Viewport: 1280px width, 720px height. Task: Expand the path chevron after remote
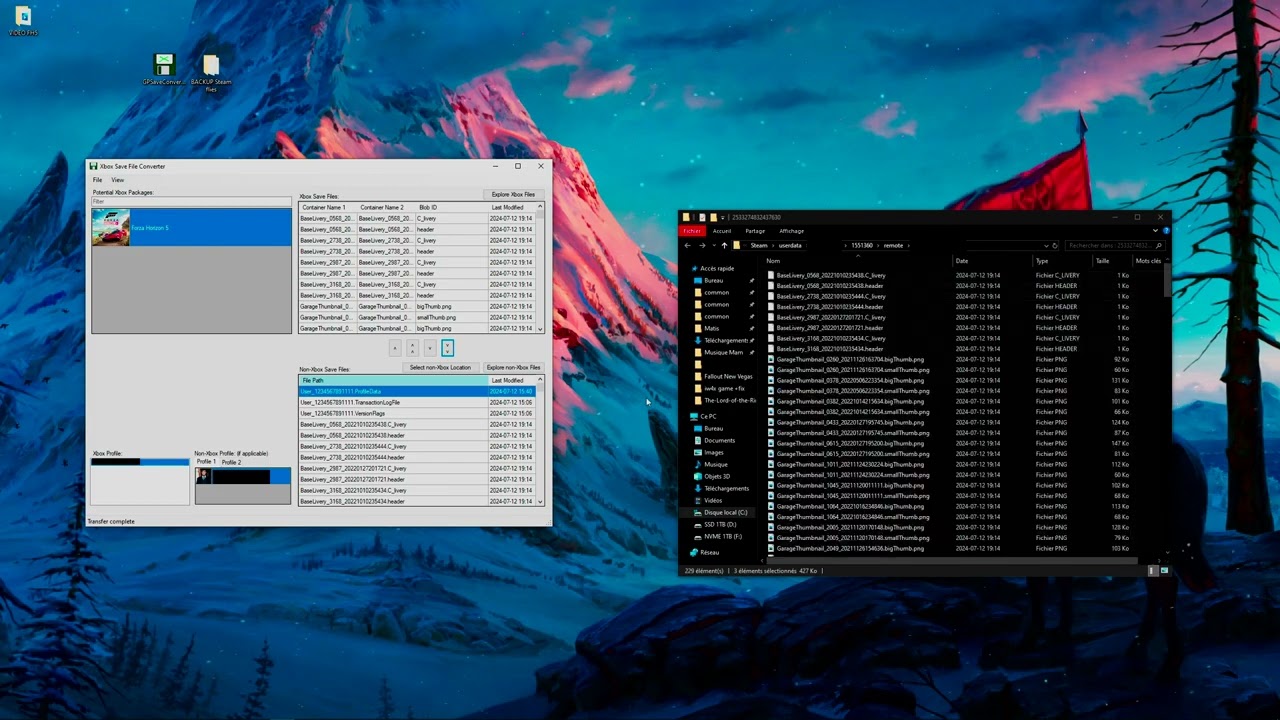tap(908, 245)
